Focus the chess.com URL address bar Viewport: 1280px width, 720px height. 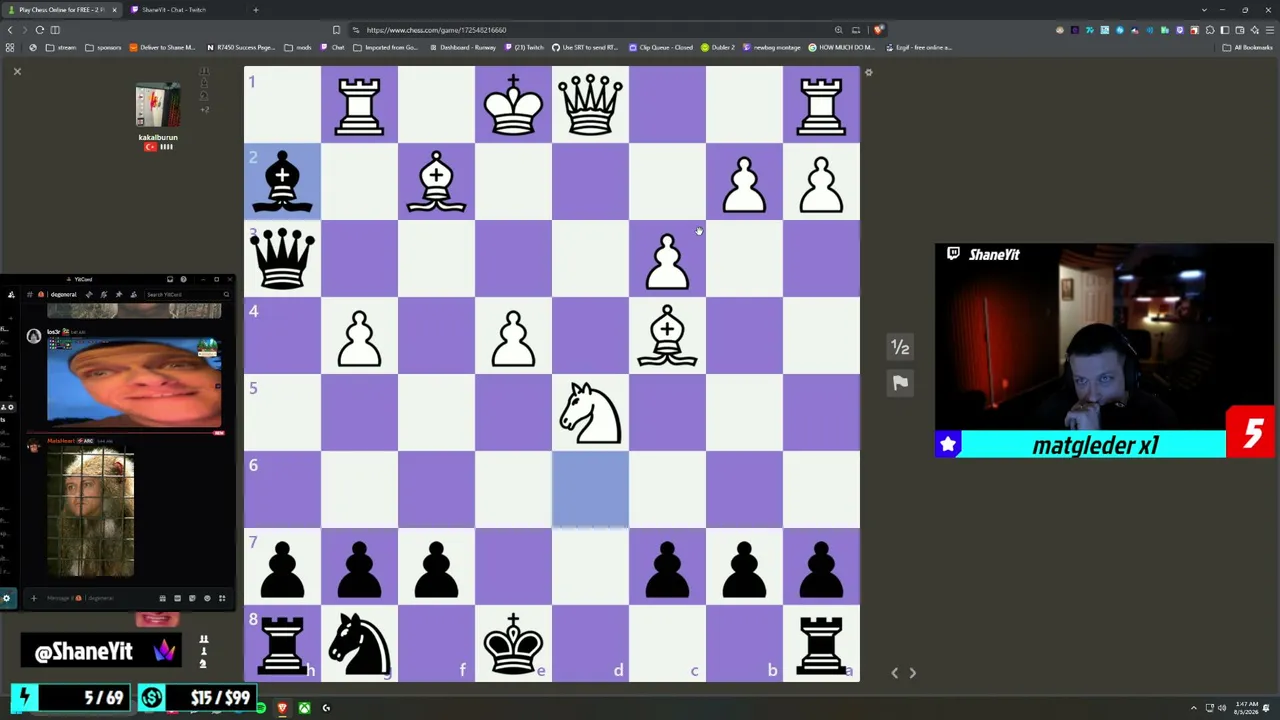[590, 30]
